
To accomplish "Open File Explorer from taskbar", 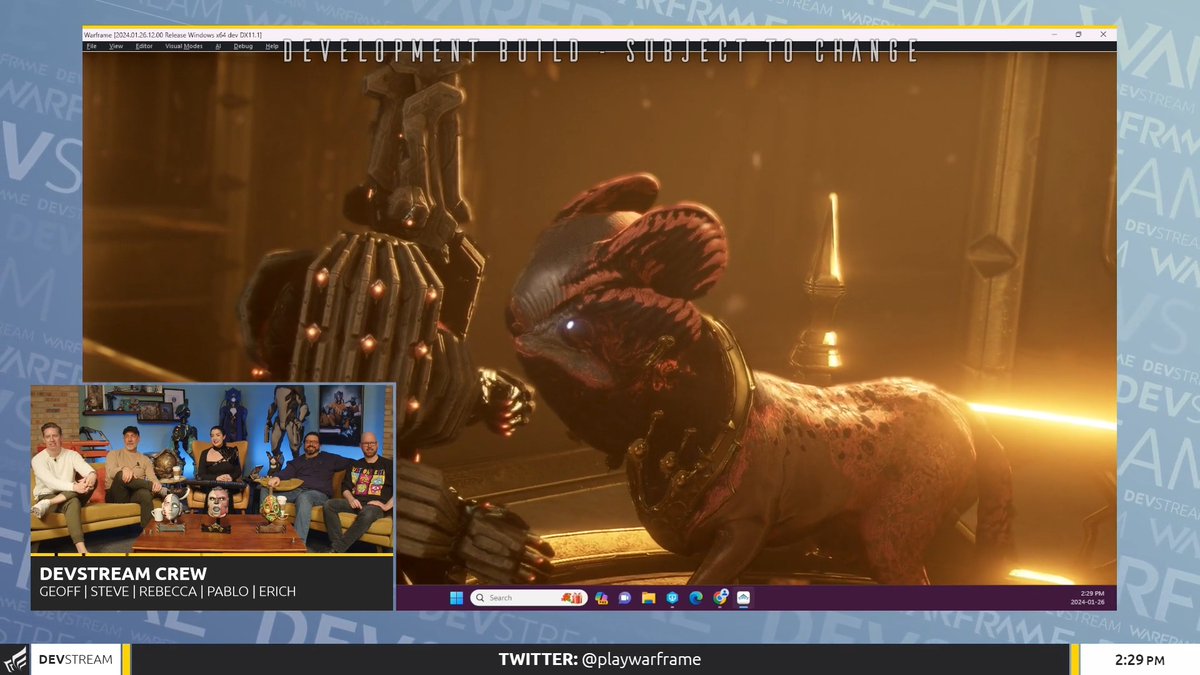I will pyautogui.click(x=648, y=598).
